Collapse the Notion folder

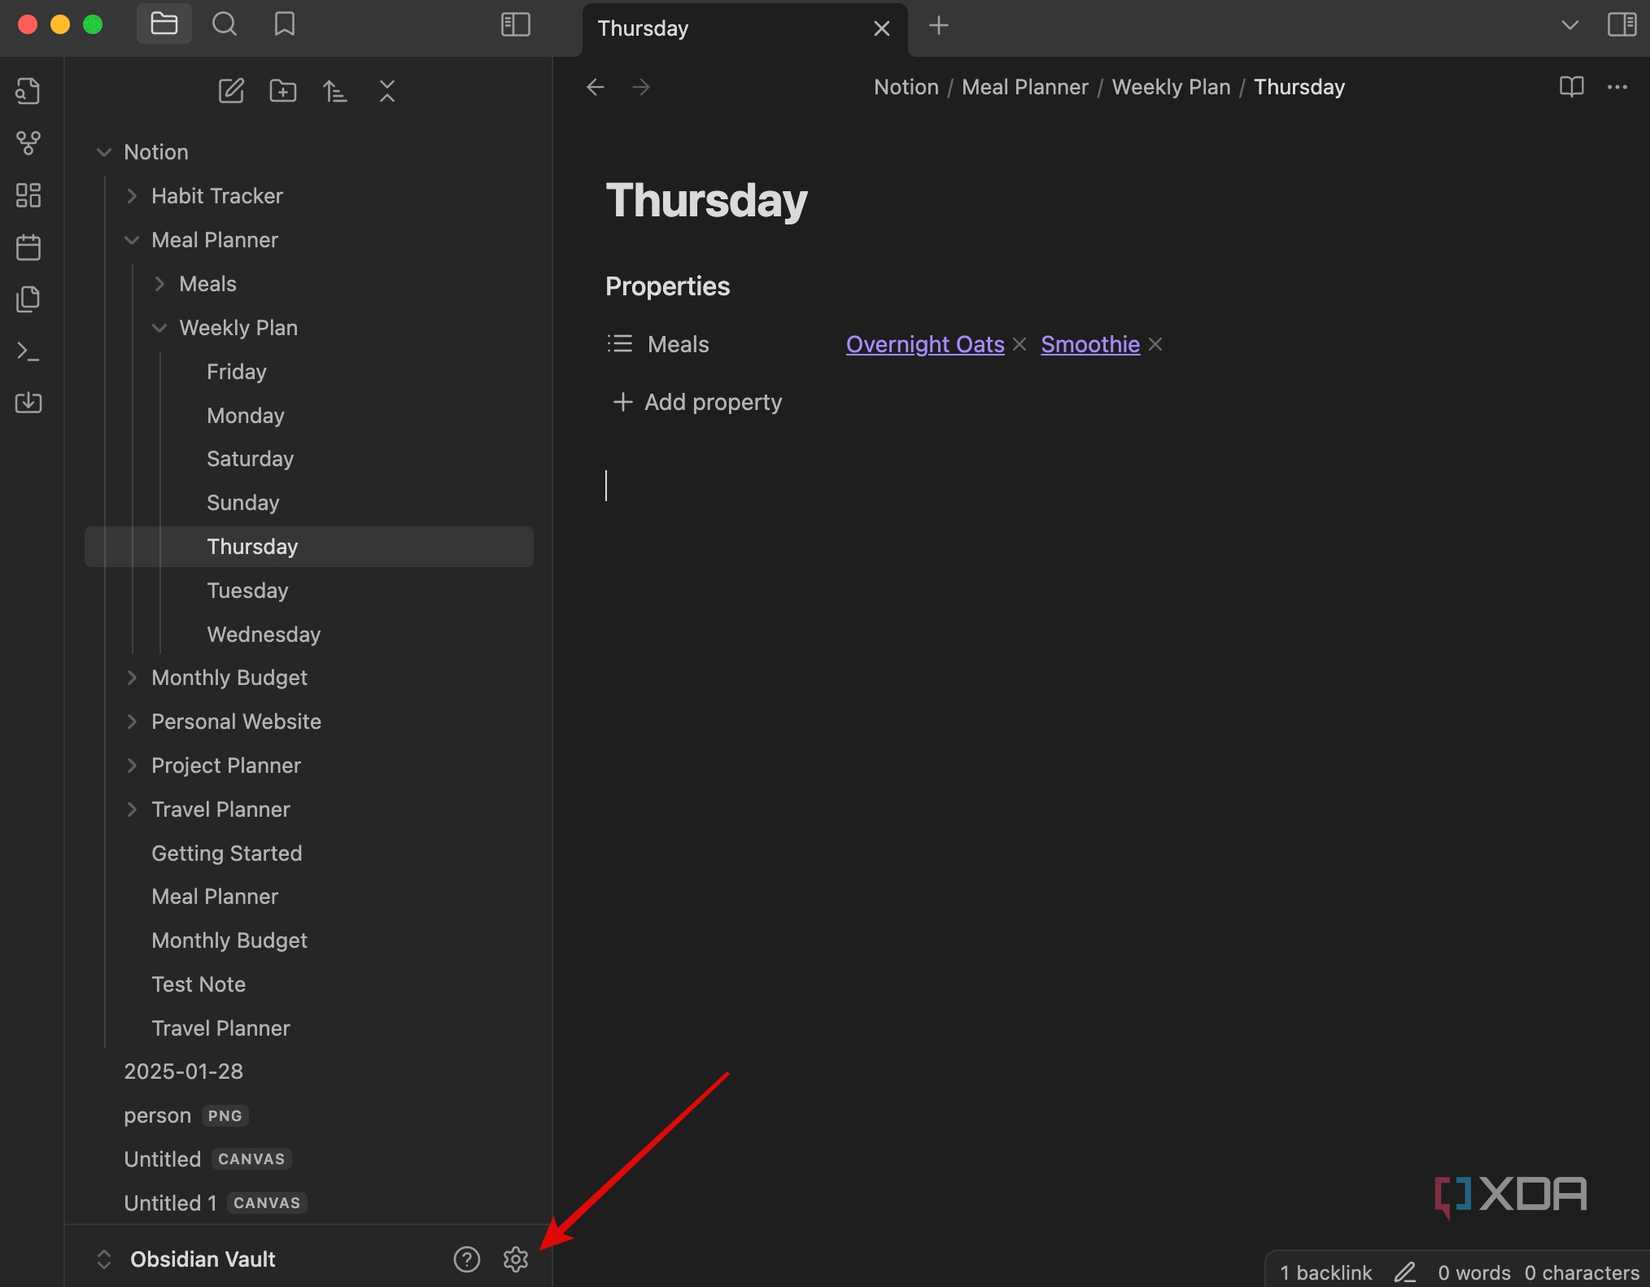coord(104,151)
